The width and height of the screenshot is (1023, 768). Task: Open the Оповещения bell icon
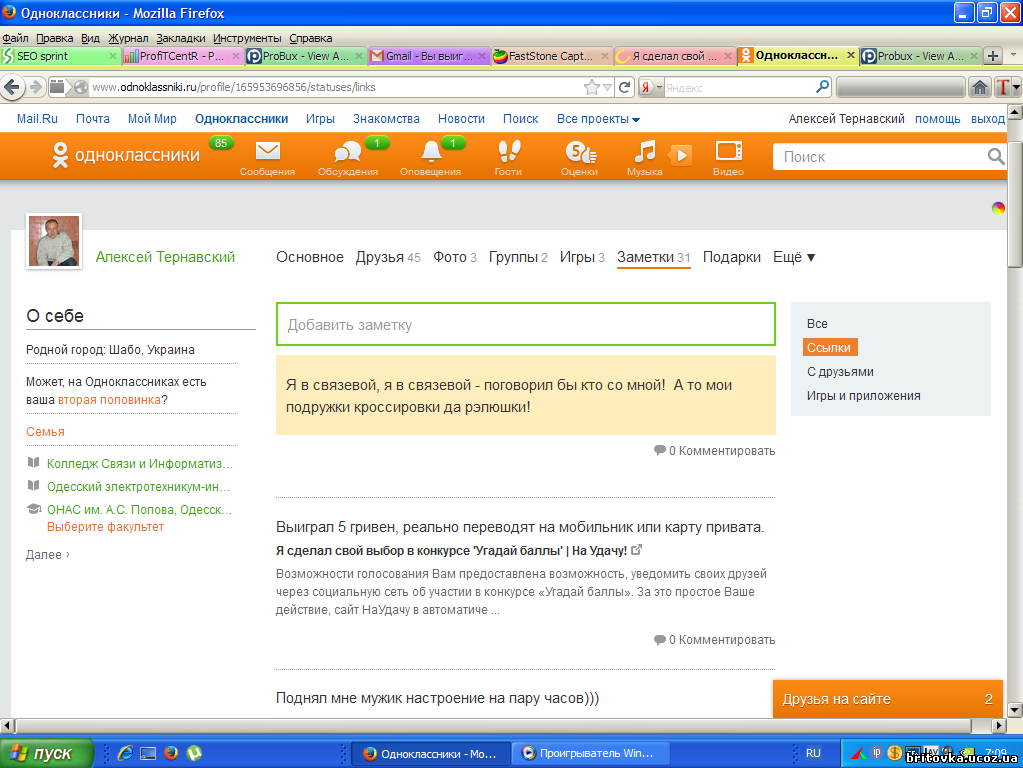(431, 151)
